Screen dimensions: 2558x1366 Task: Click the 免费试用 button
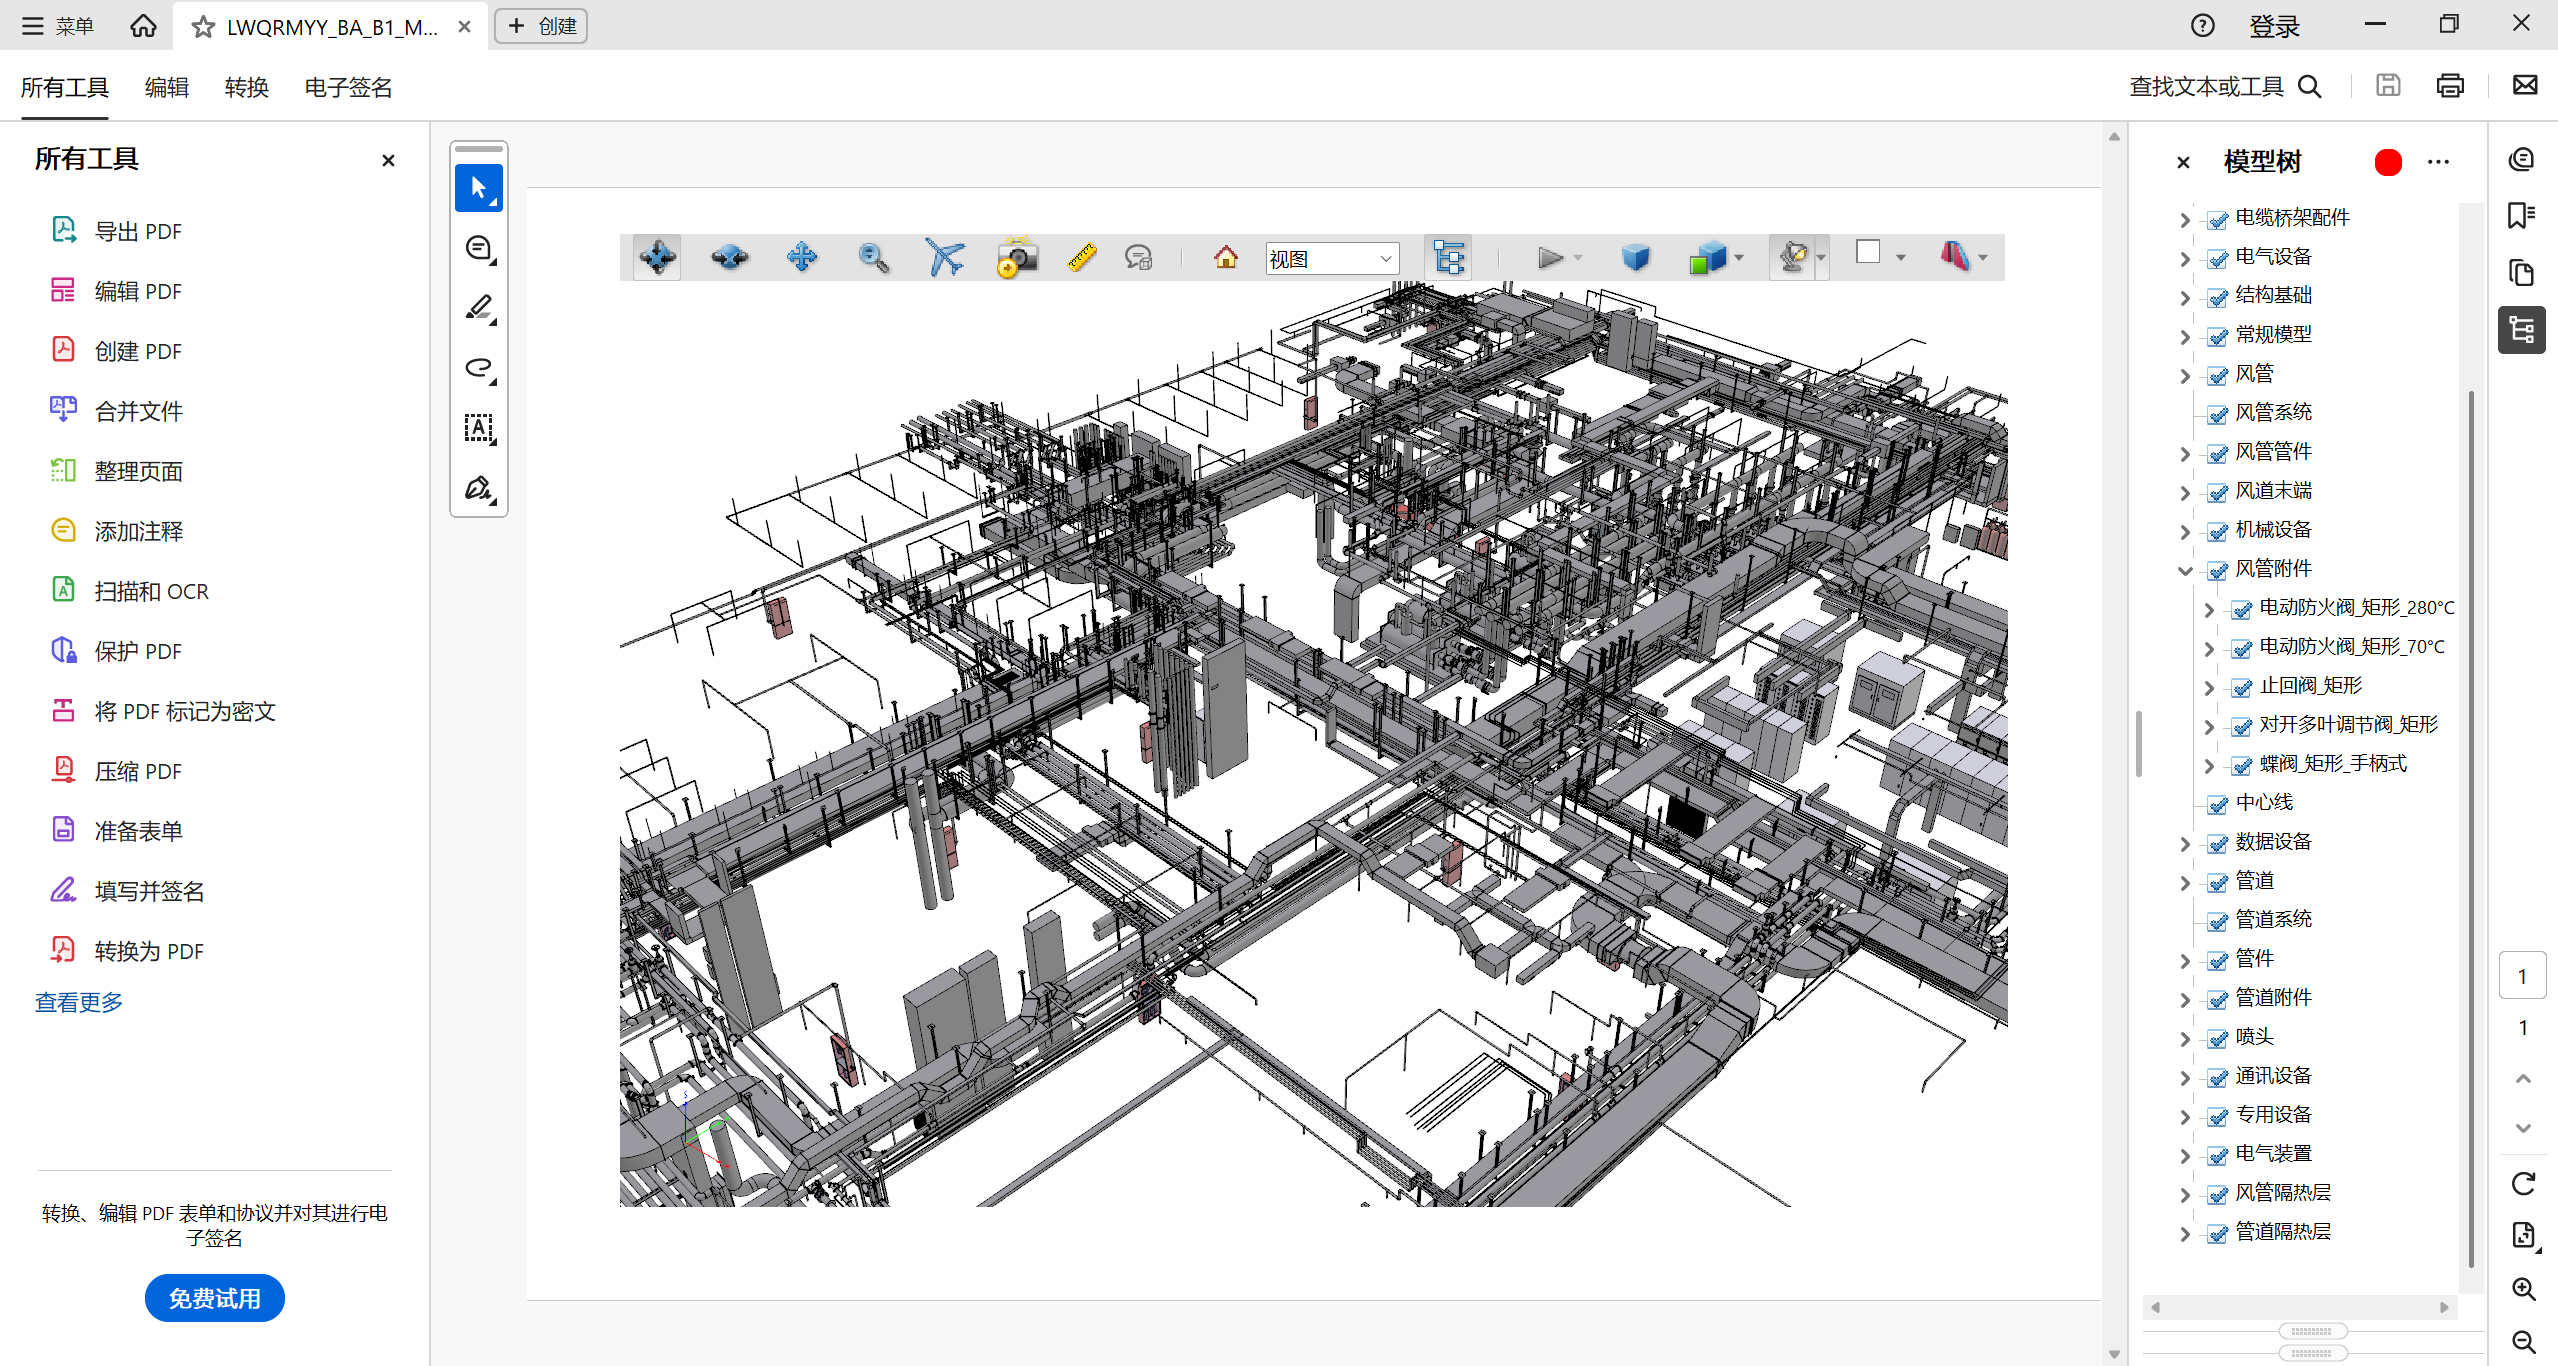[214, 1298]
